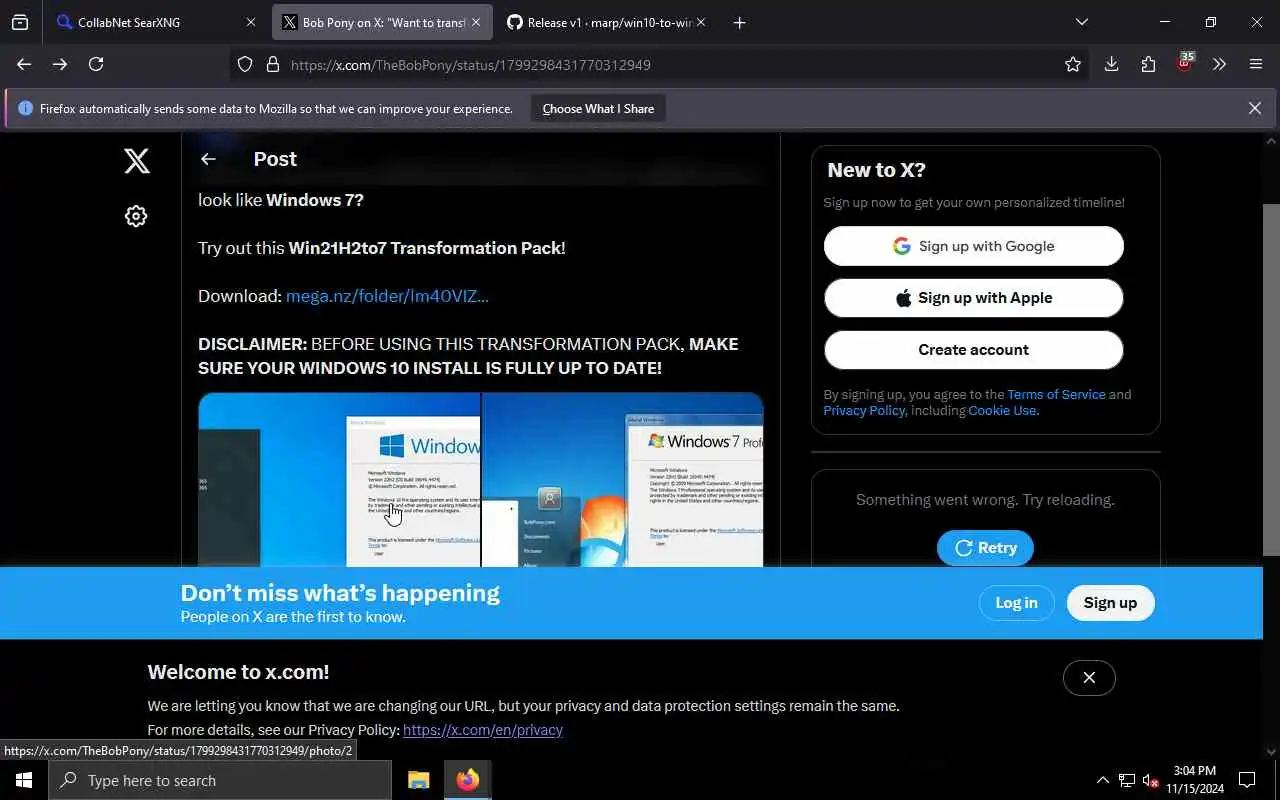
Task: Go forward to the next page
Action: point(60,64)
